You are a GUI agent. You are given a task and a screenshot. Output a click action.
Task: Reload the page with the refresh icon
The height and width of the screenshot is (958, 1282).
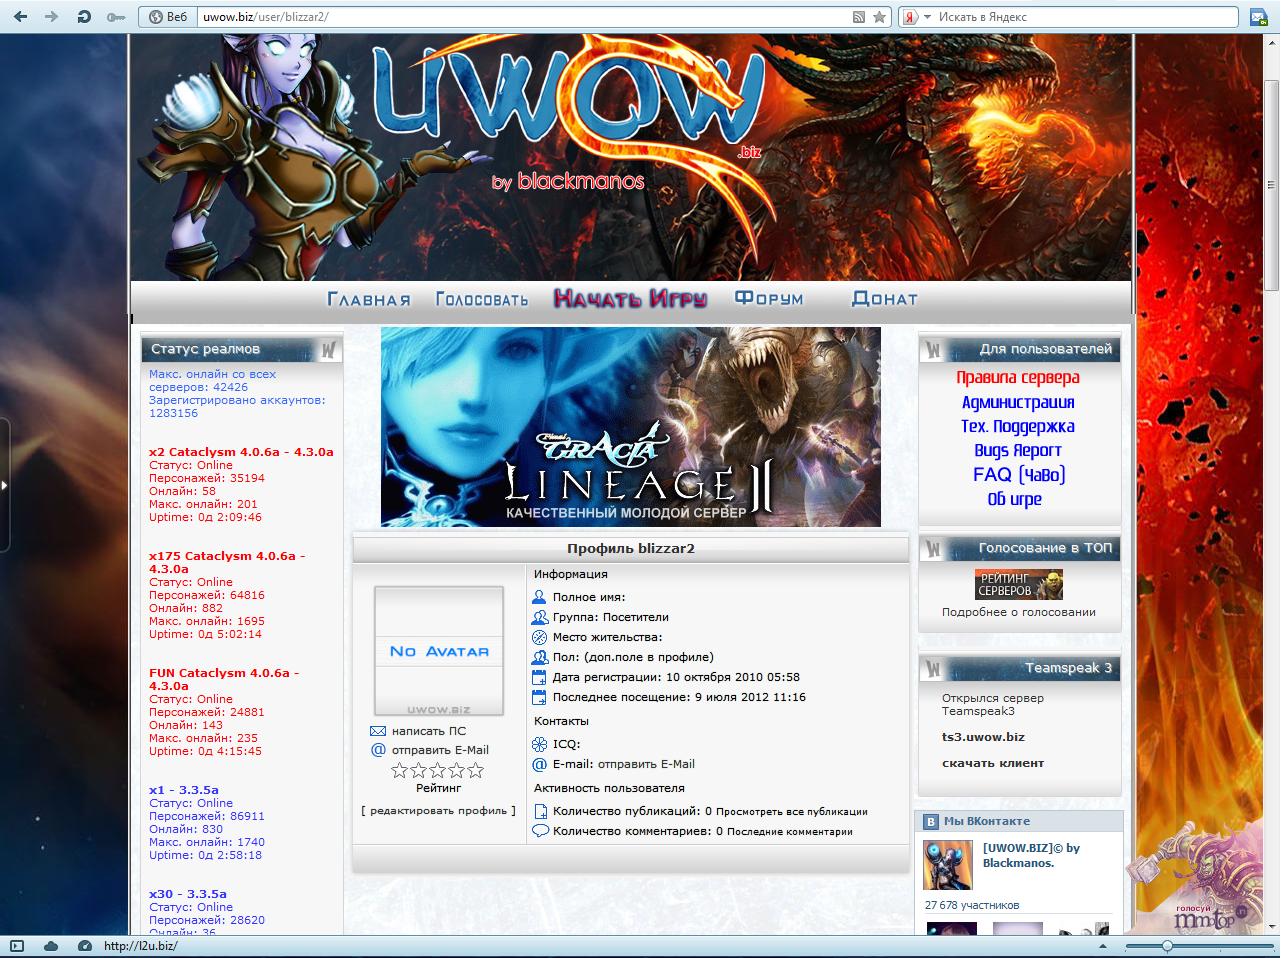(x=85, y=17)
